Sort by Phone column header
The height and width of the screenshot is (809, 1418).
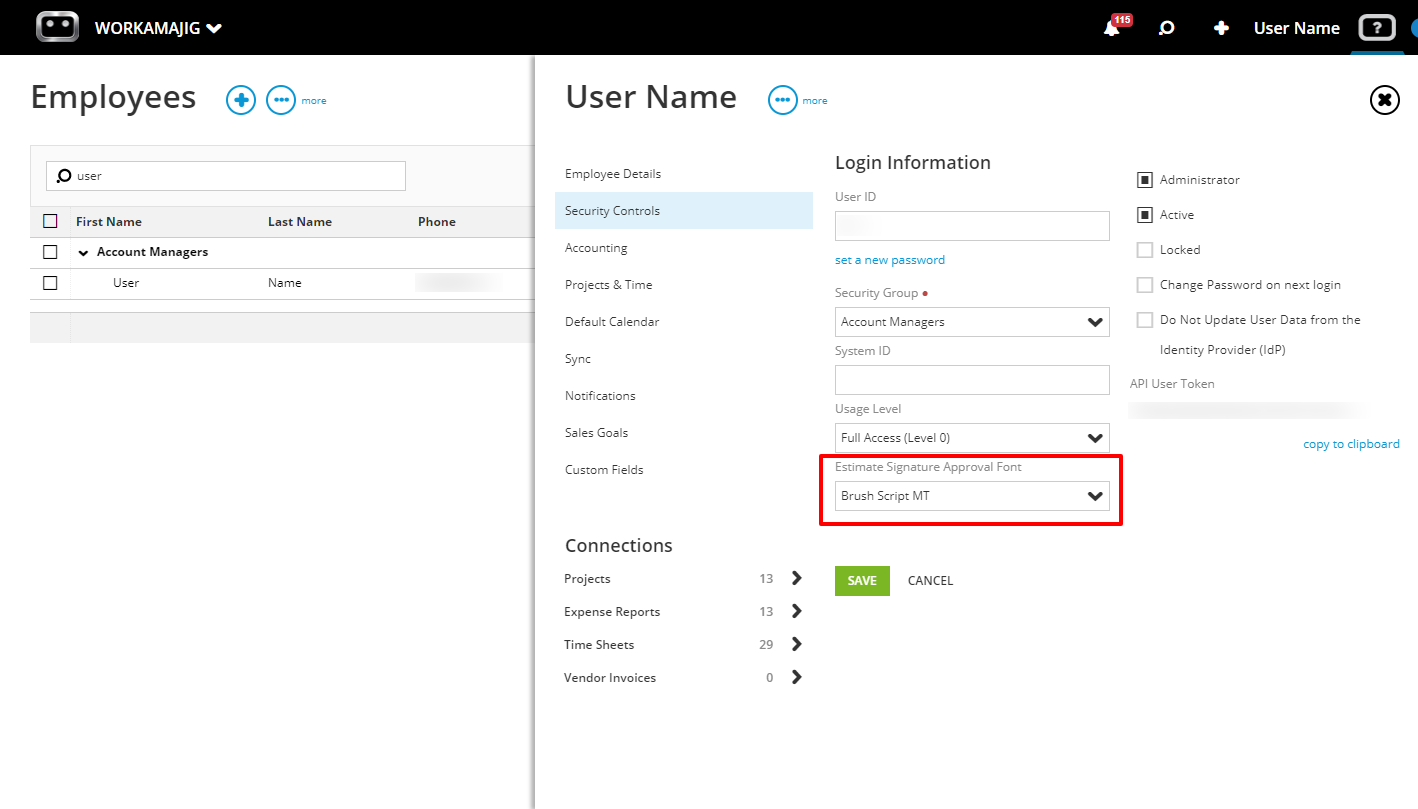(437, 222)
